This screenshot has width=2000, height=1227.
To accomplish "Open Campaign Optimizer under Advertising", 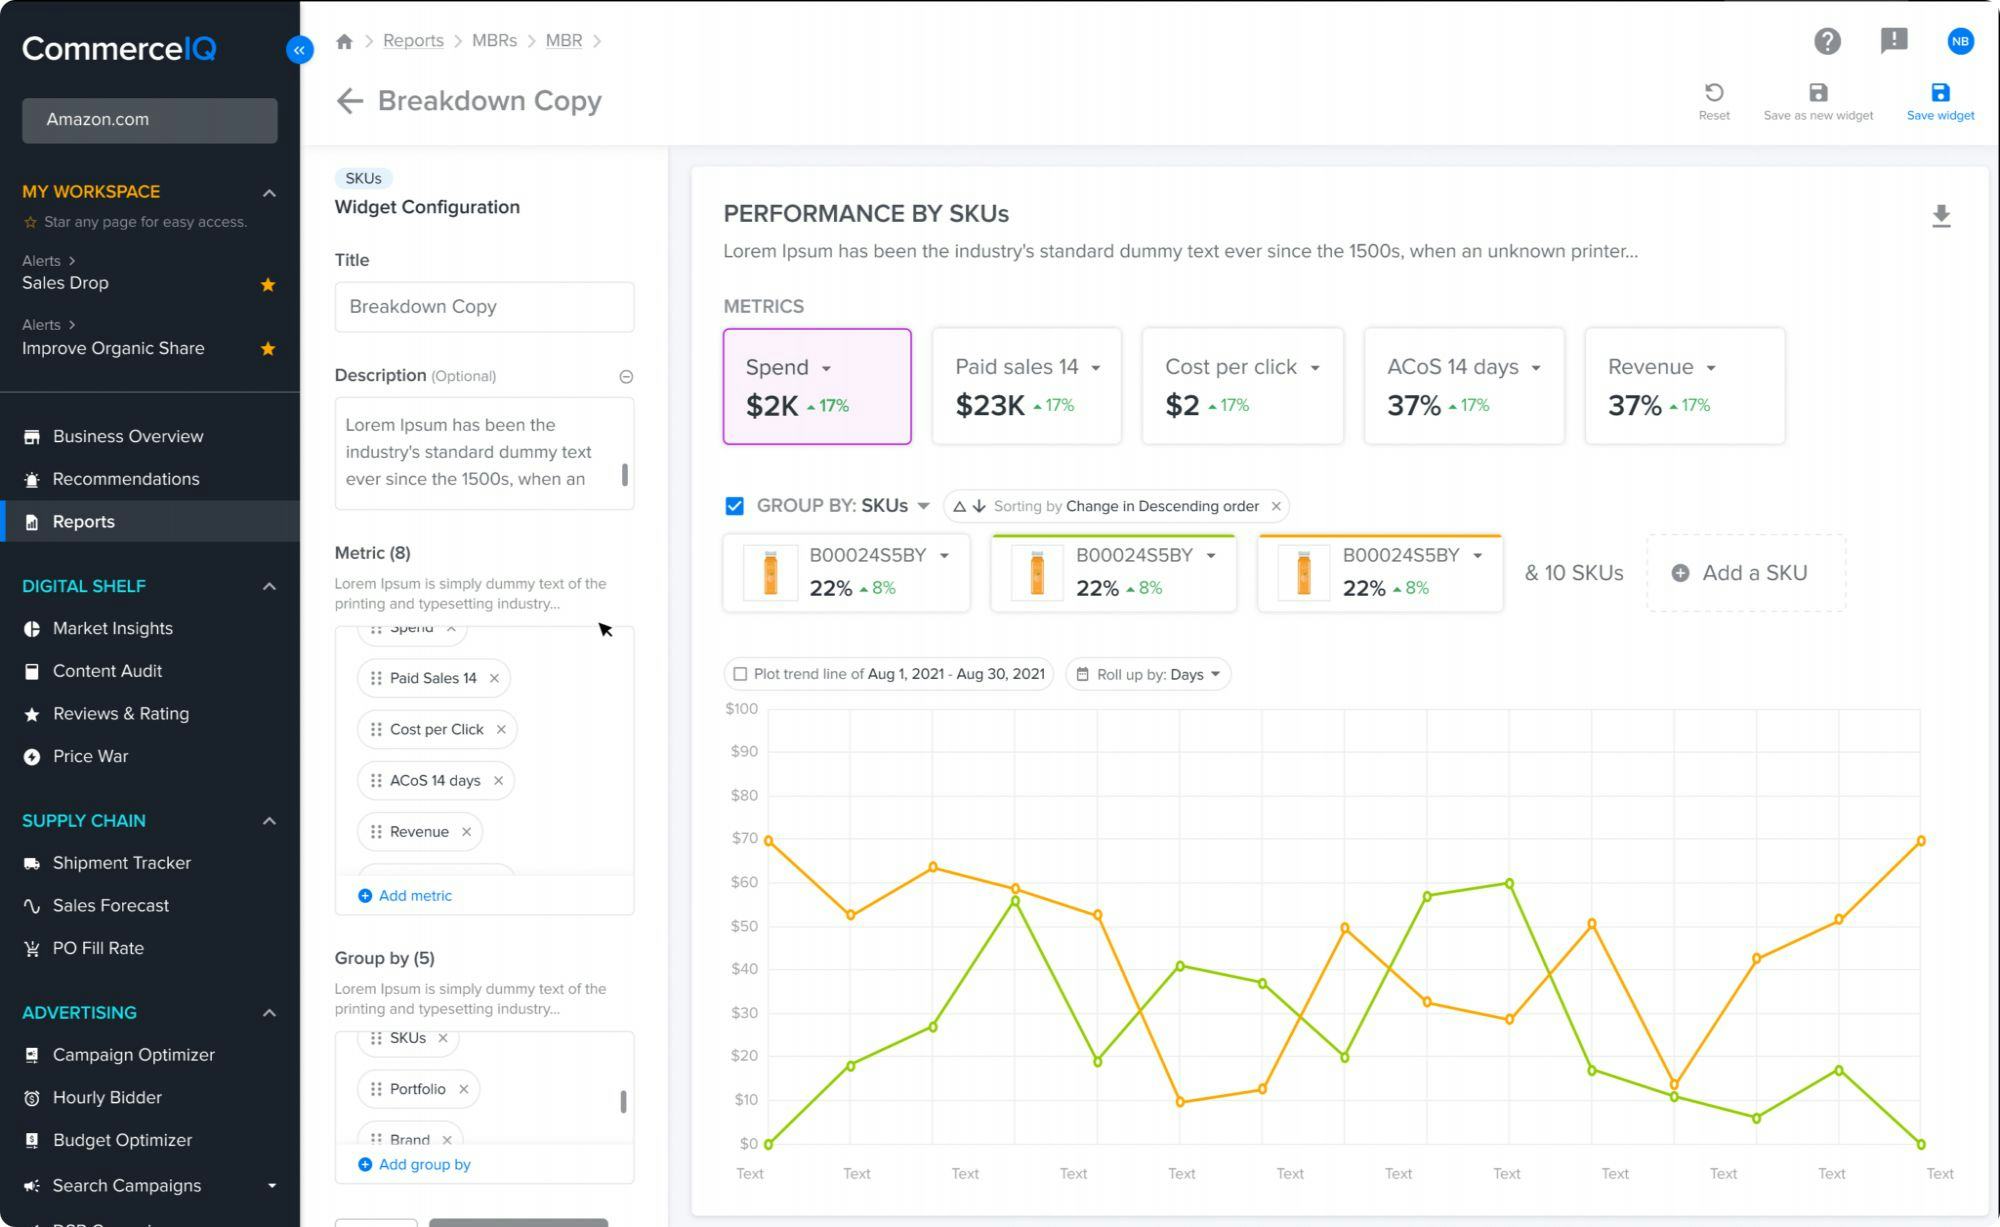I will pyautogui.click(x=133, y=1055).
